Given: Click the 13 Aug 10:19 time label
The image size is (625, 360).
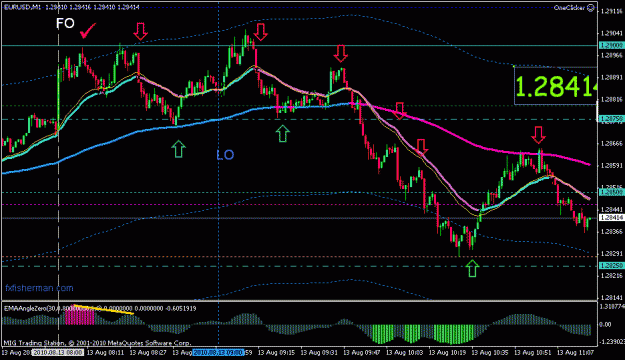Looking at the screenshot, I should click(447, 353).
